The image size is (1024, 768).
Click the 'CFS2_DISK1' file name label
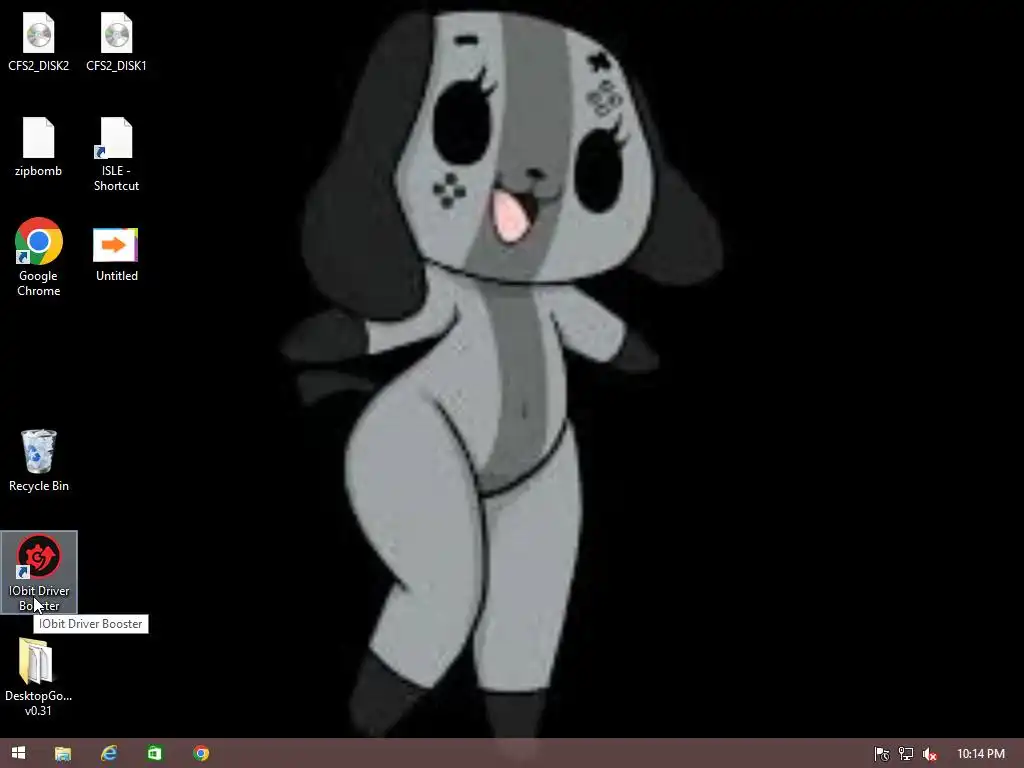(116, 65)
